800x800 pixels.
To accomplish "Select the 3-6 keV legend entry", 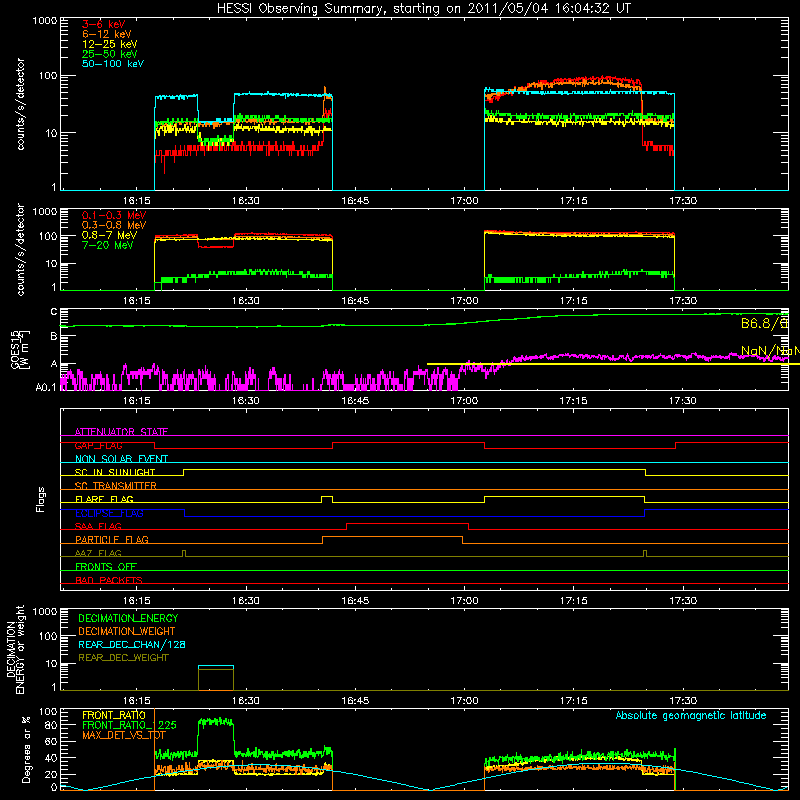I will (103, 24).
